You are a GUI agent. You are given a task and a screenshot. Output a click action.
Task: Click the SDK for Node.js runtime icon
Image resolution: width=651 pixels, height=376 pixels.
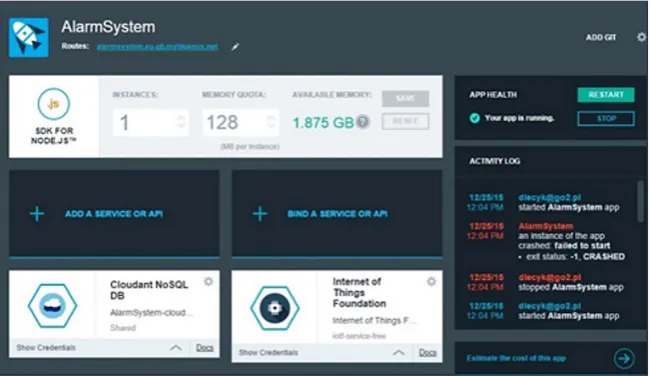[x=54, y=104]
